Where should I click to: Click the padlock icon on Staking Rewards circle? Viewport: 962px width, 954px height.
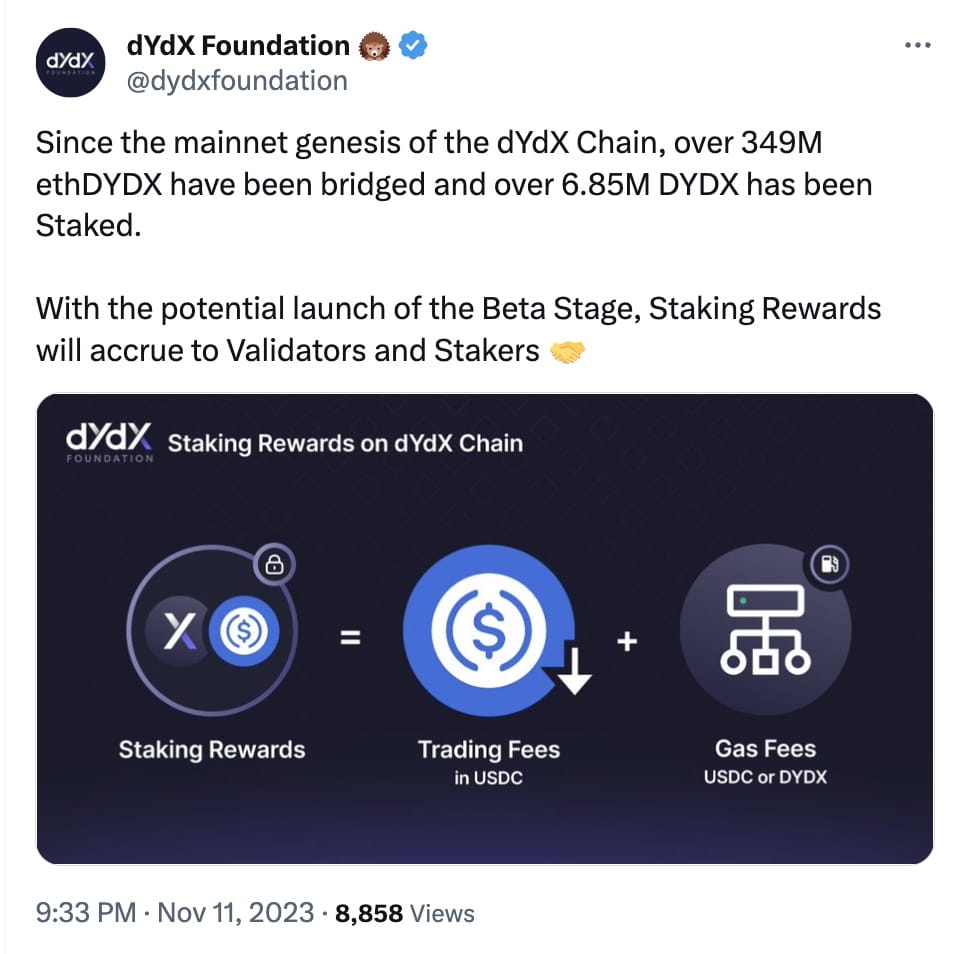tap(275, 563)
